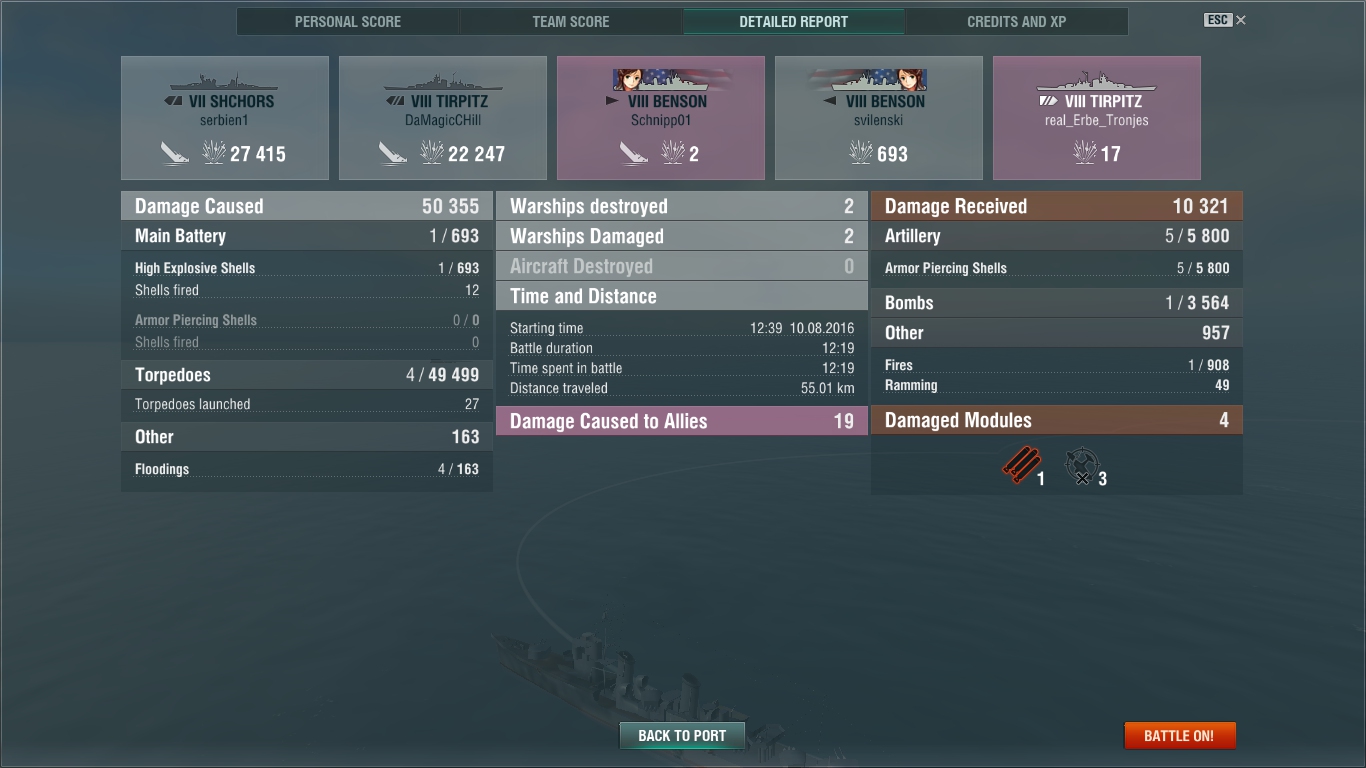This screenshot has width=1366, height=768.
Task: Switch to the Team Score tab
Action: click(x=571, y=22)
